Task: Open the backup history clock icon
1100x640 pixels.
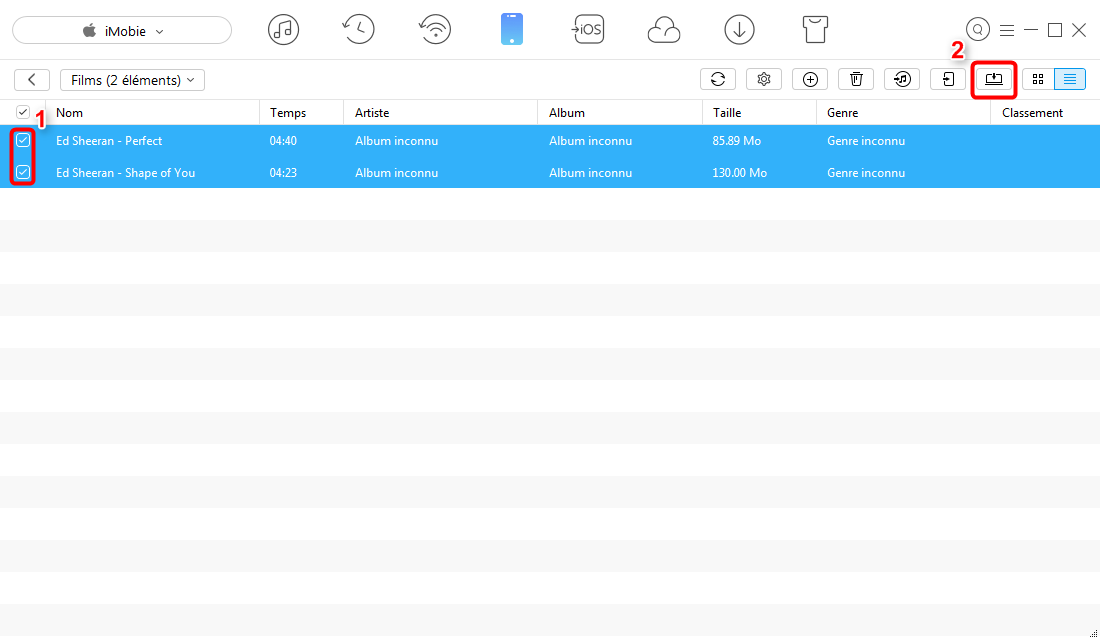Action: click(358, 30)
